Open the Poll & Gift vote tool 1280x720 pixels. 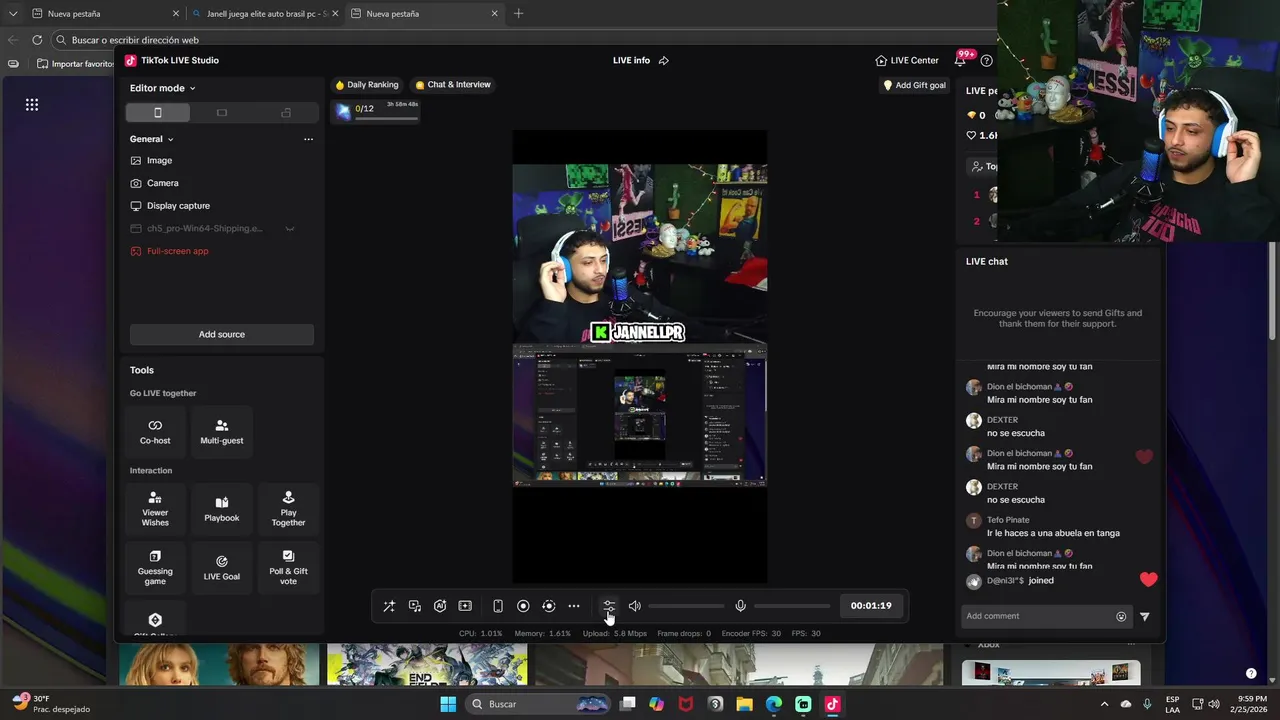[288, 568]
